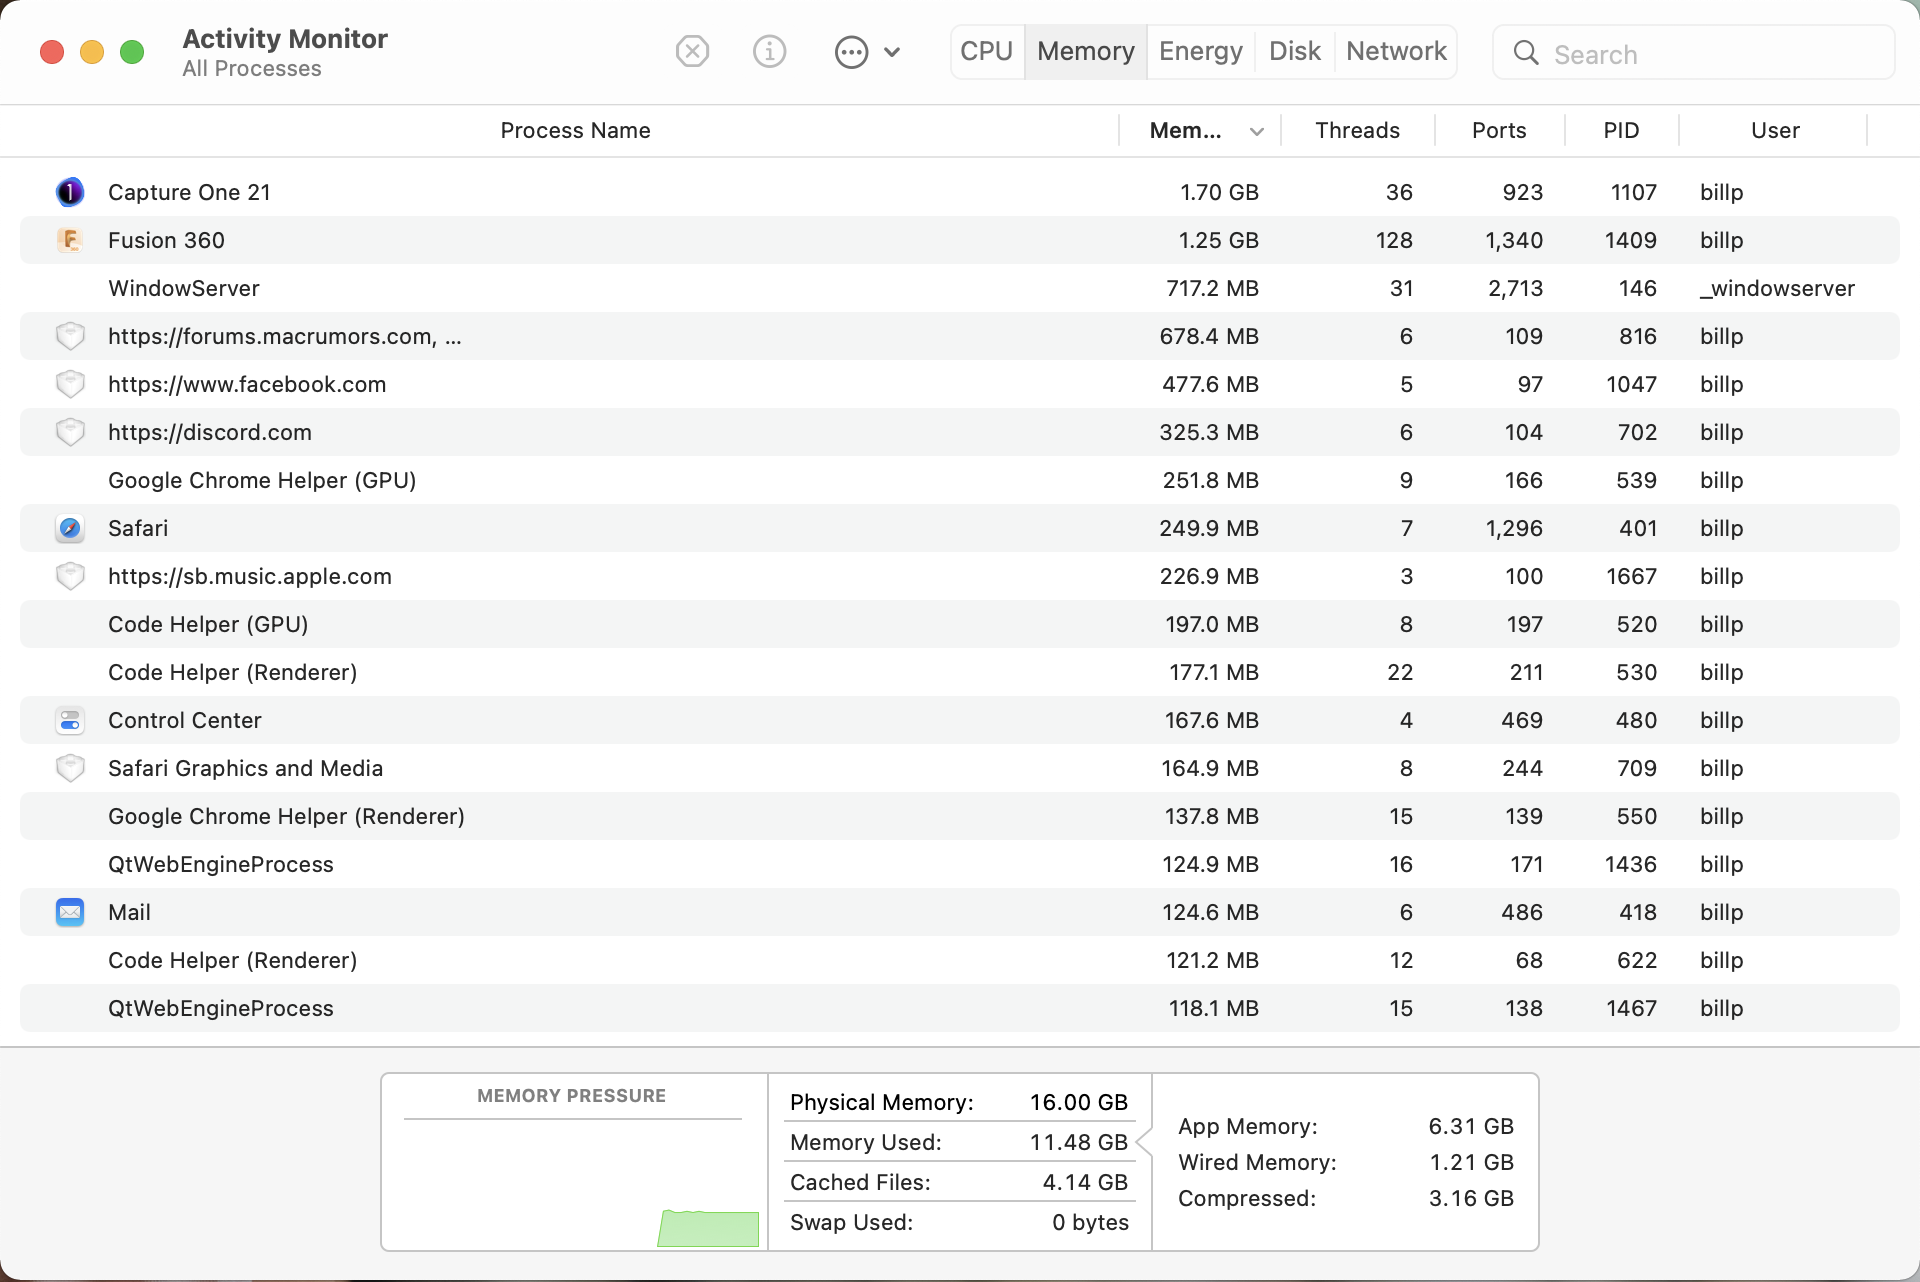Focus the Search input field
This screenshot has height=1282, width=1920.
coord(1694,53)
